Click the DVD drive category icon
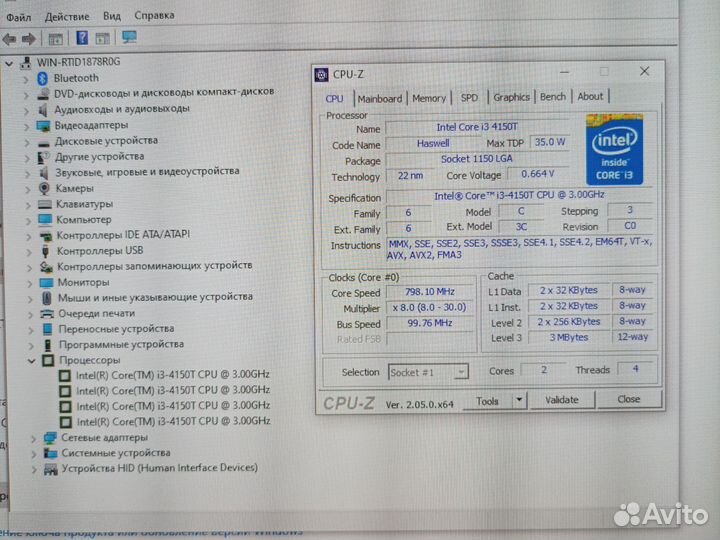The width and height of the screenshot is (720, 540). tap(44, 94)
